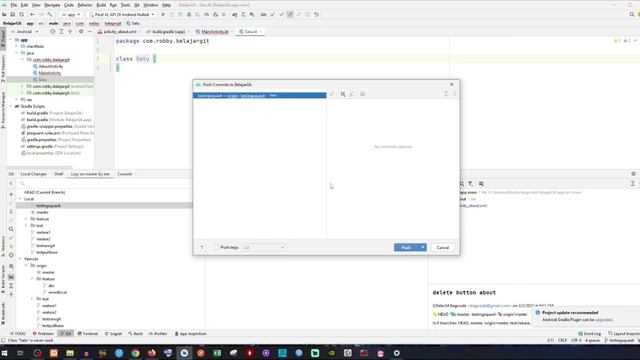Screen dimensions: 640x360
Task: Open the Build menu
Action: [x=101, y=5]
